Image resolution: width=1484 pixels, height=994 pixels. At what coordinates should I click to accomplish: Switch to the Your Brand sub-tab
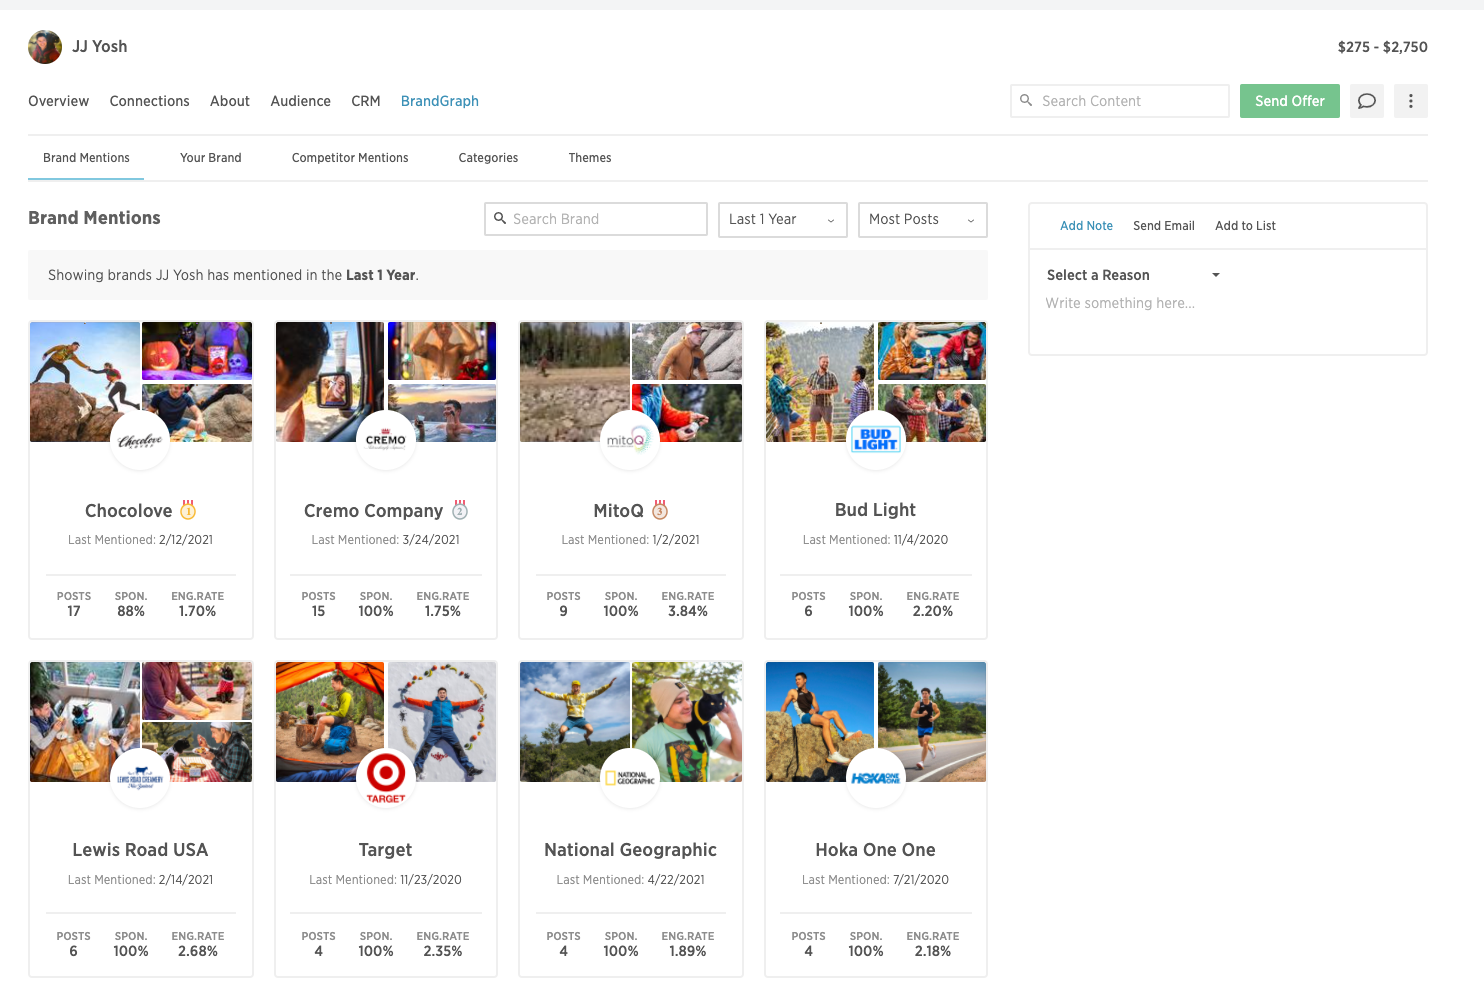211,158
